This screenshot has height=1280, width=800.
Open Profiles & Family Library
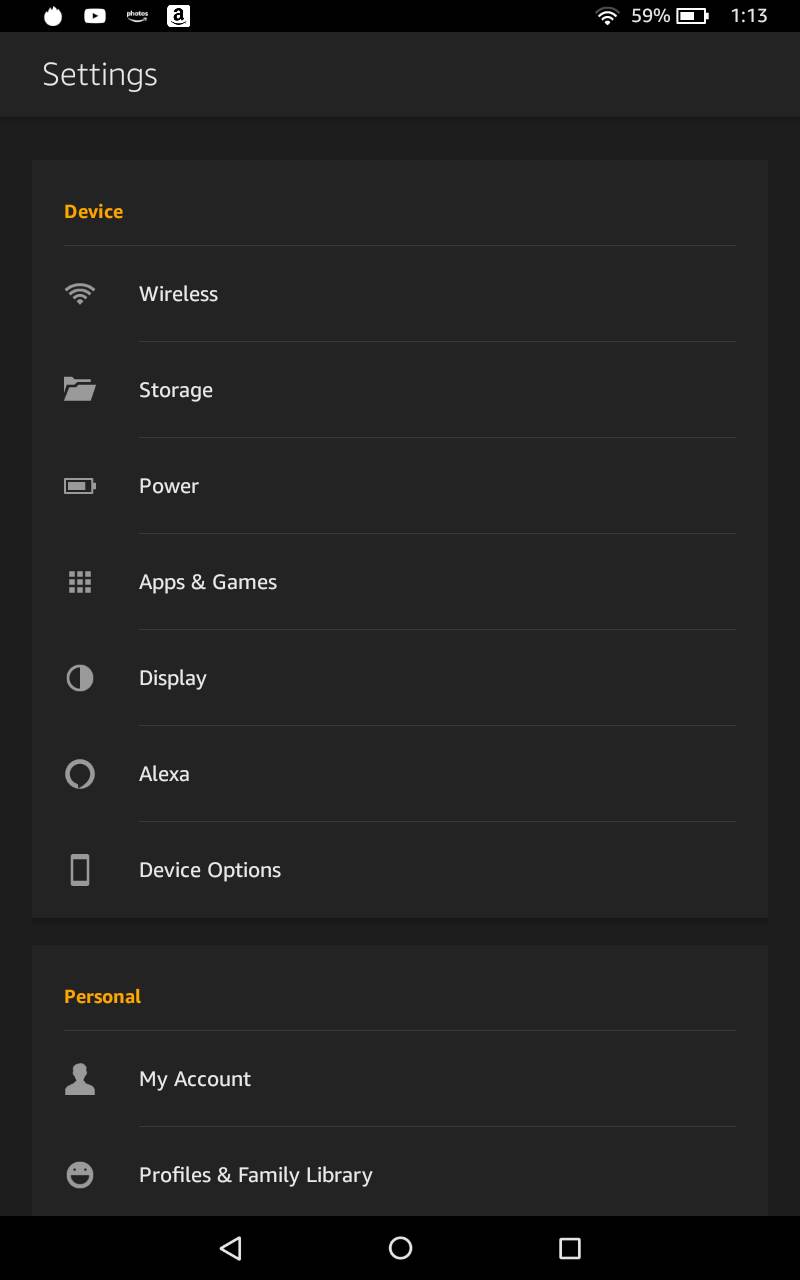tap(256, 1175)
